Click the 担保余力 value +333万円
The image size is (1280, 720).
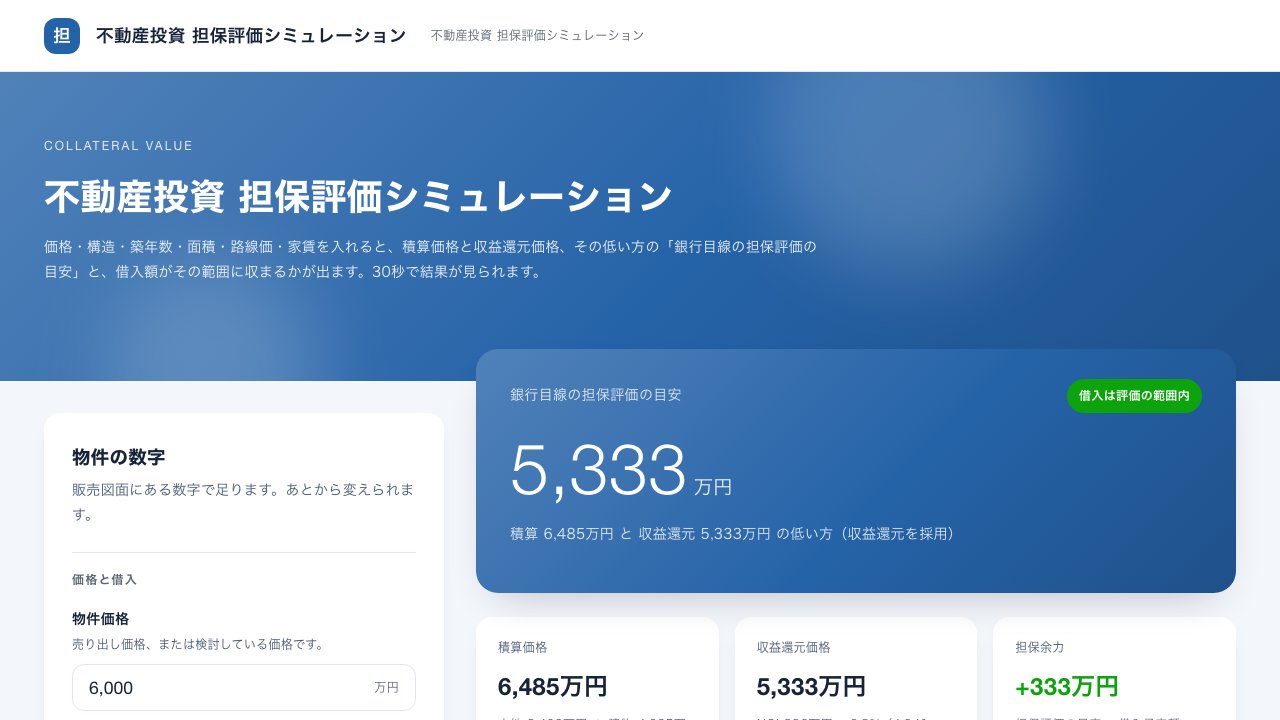tap(1066, 687)
